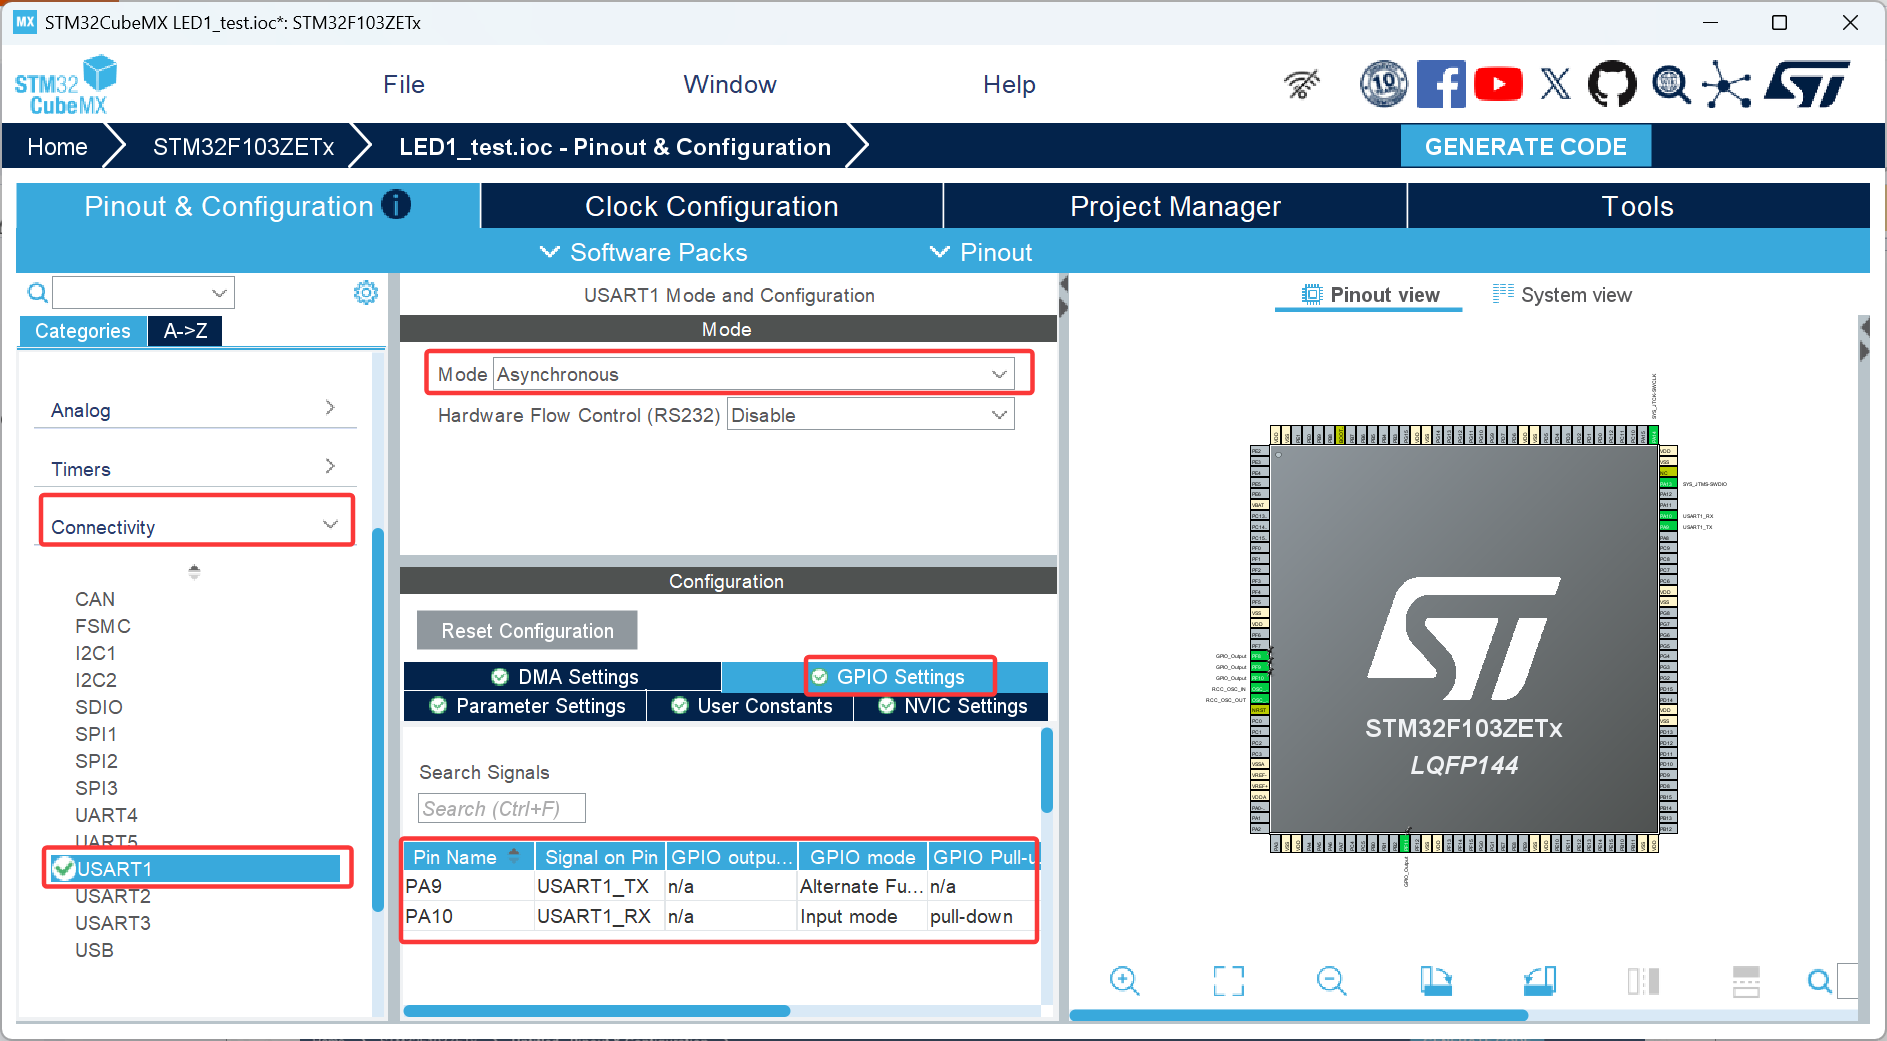Click the pin search magnifier icon
The width and height of the screenshot is (1887, 1041).
(x=1820, y=981)
